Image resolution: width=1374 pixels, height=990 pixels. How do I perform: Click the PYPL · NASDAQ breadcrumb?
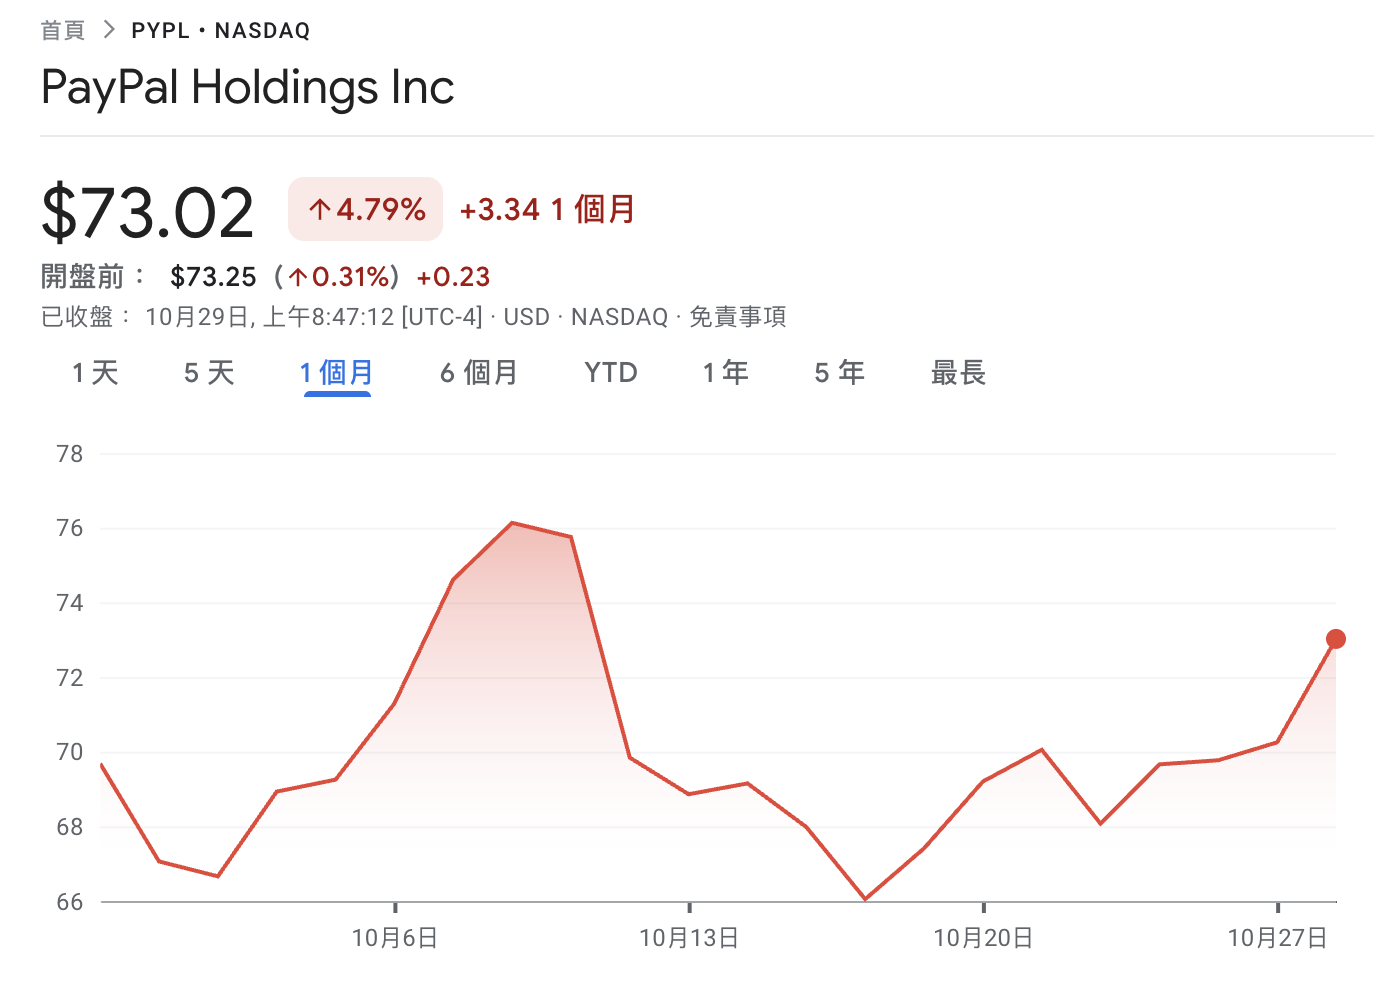click(221, 30)
